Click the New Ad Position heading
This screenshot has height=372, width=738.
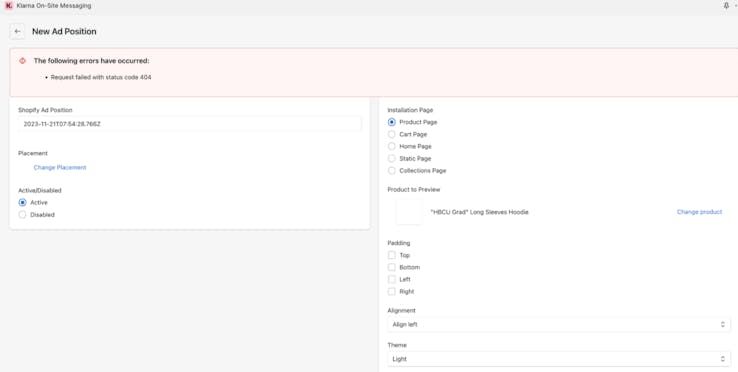click(64, 32)
